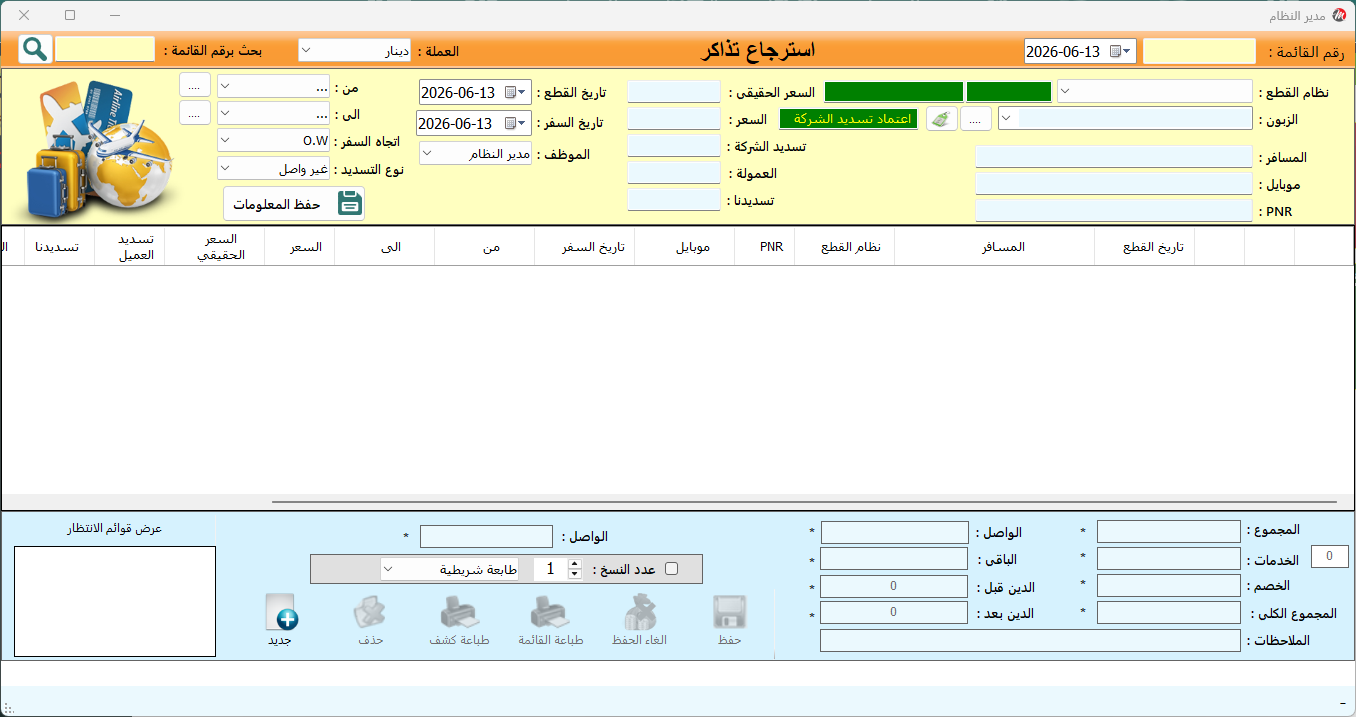The width and height of the screenshot is (1356, 717).
Task: Click the الدين قبل value field
Action: 894,586
